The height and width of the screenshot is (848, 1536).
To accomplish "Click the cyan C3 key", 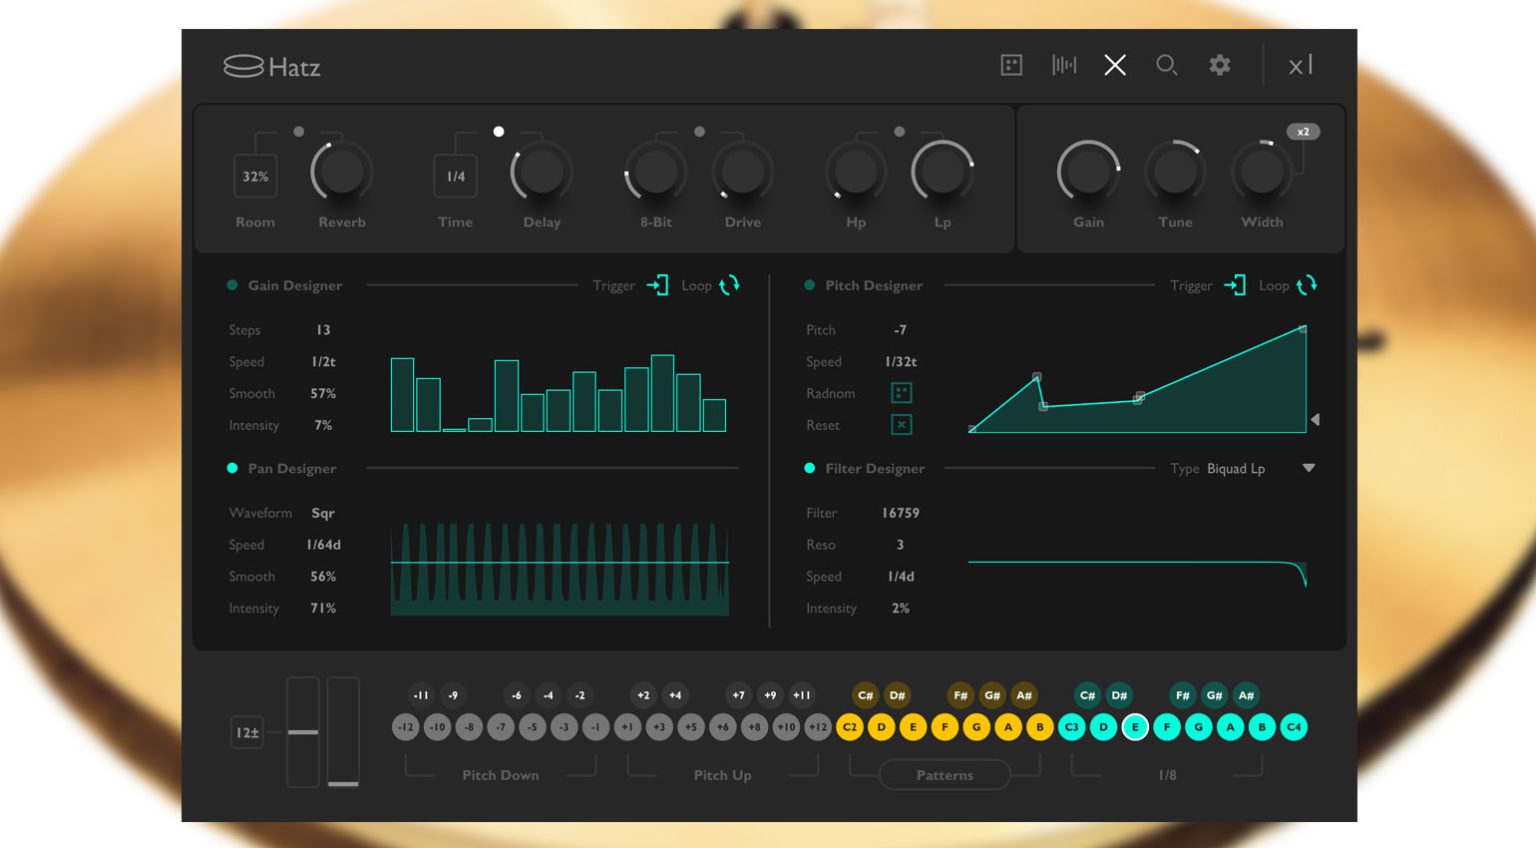I will tap(1072, 727).
